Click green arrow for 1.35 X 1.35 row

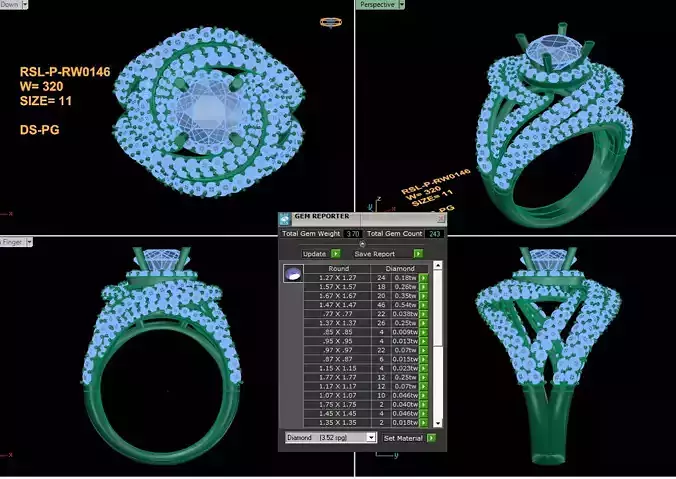[423, 423]
